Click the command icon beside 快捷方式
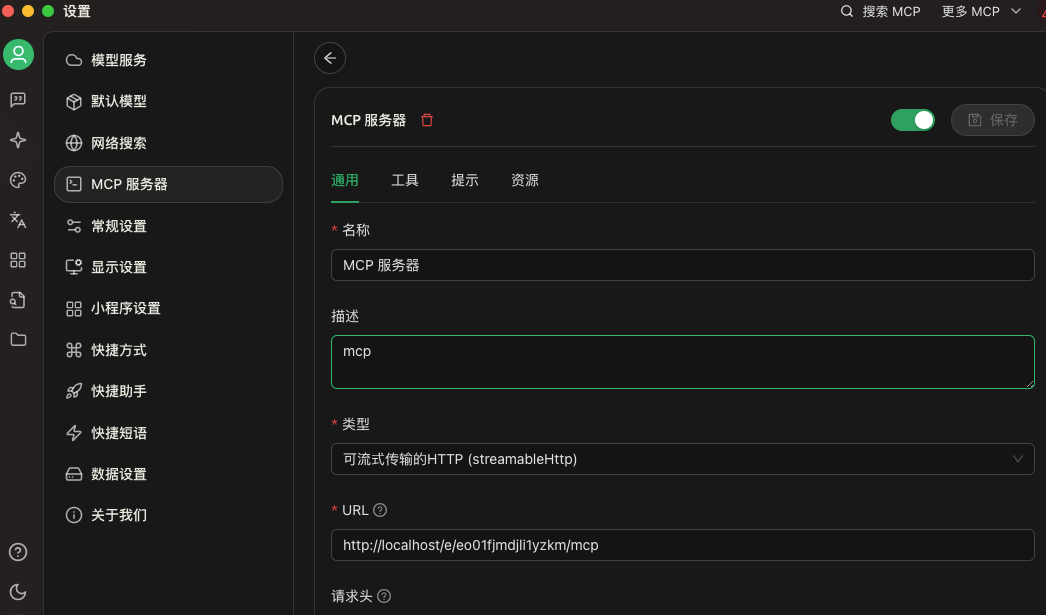The image size is (1046, 615). (x=74, y=350)
